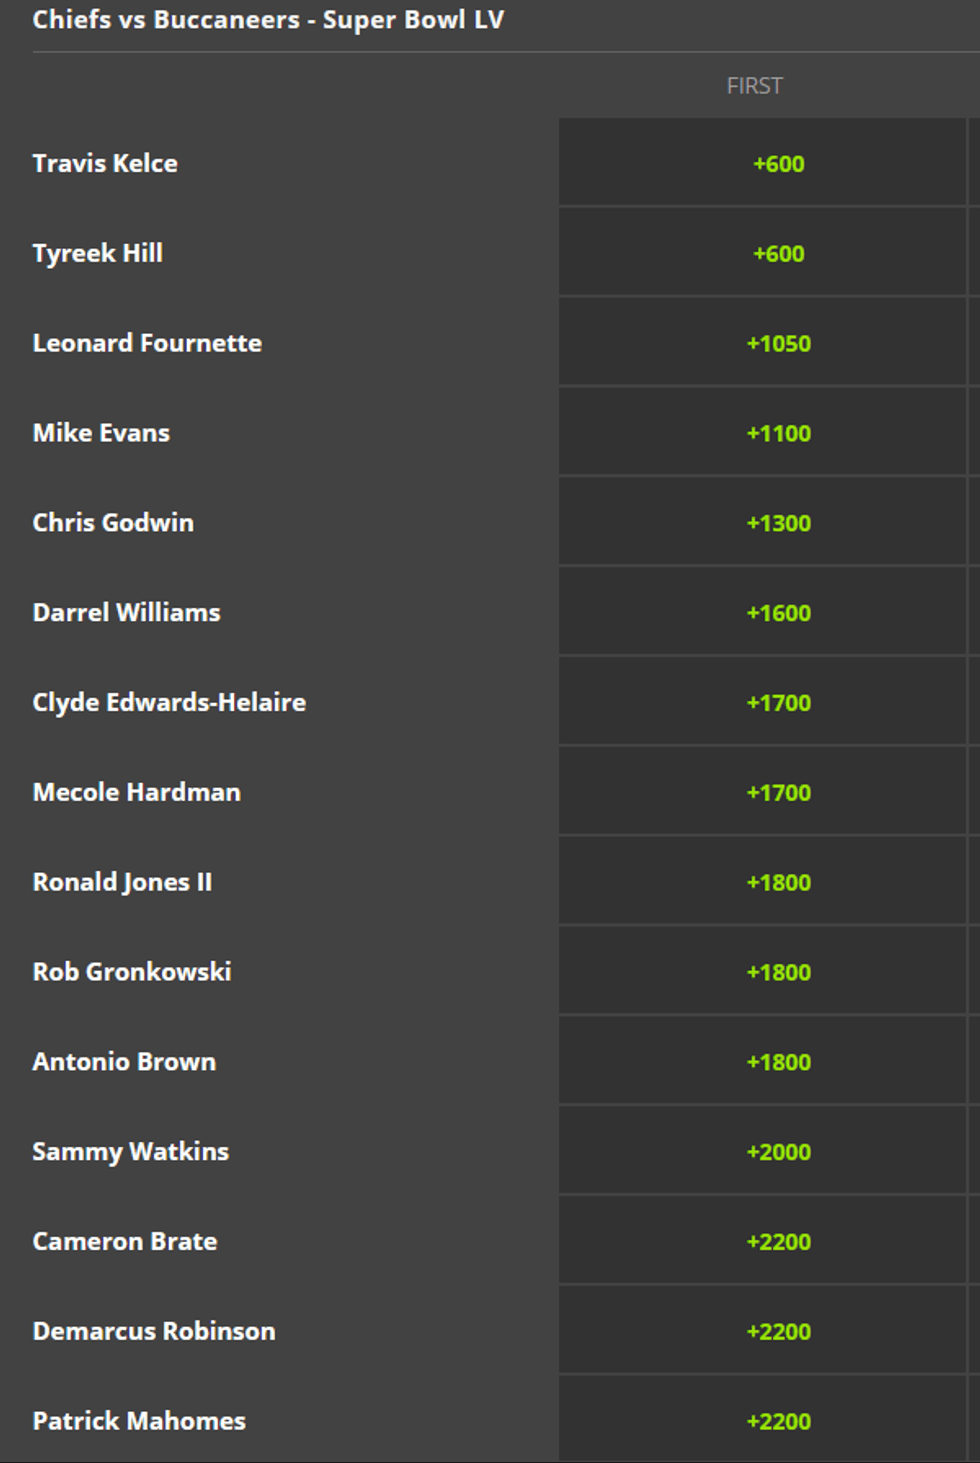Select Patrick Mahomes player name
This screenshot has height=1463, width=980.
tap(138, 1420)
